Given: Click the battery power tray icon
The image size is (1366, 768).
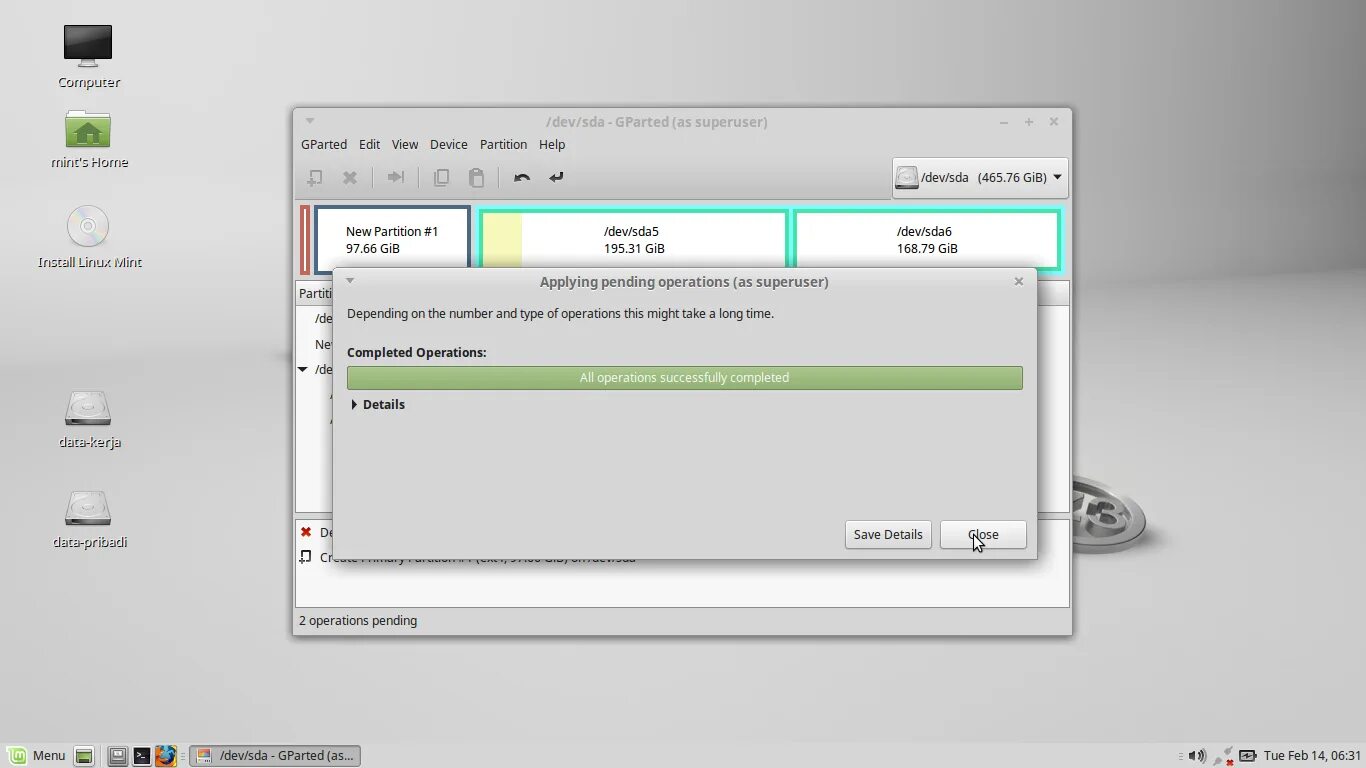Looking at the screenshot, I should pyautogui.click(x=1248, y=756).
